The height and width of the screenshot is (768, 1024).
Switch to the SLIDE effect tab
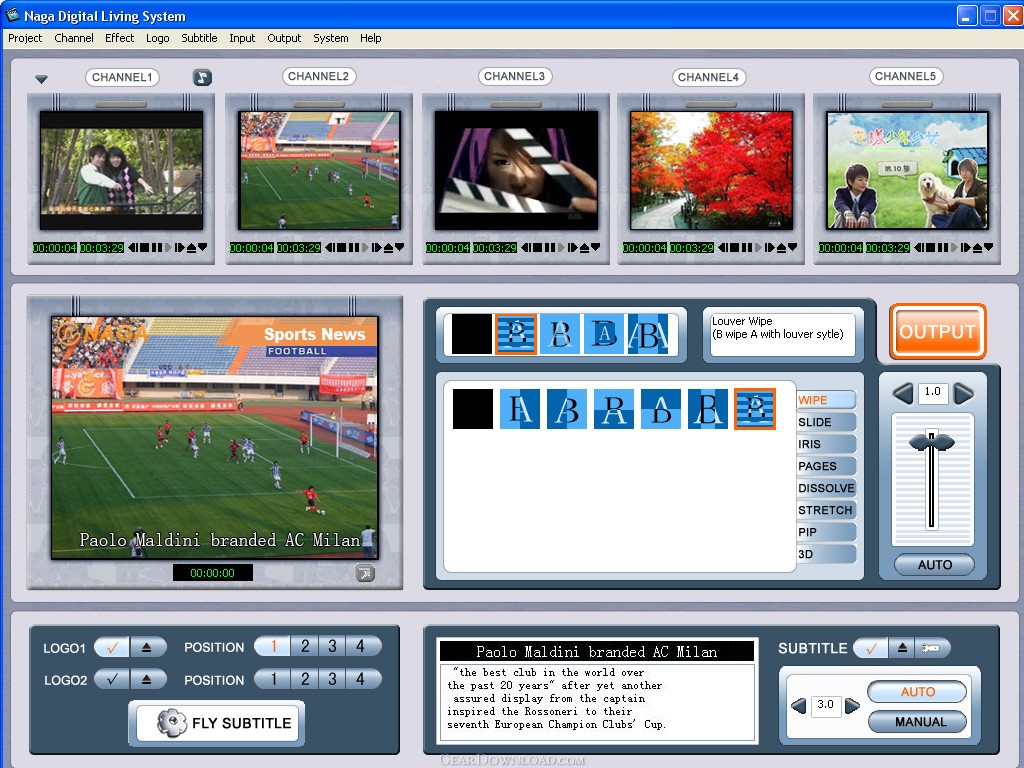pyautogui.click(x=826, y=422)
